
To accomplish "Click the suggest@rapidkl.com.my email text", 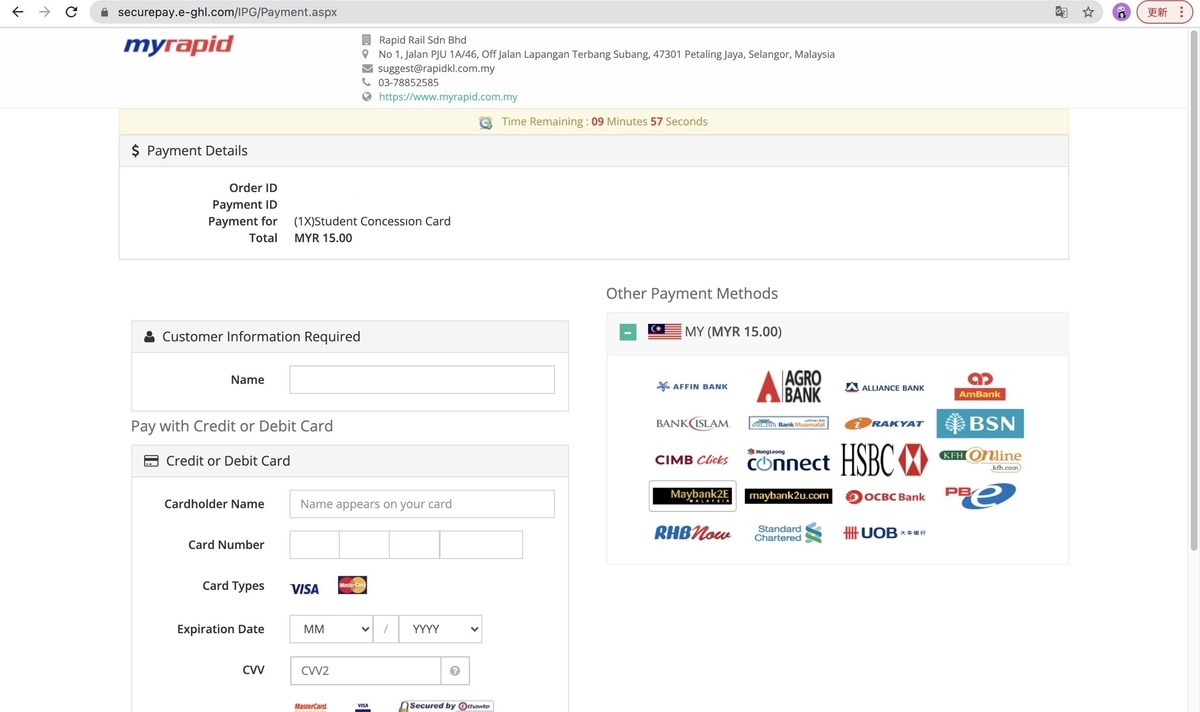I will tap(436, 68).
